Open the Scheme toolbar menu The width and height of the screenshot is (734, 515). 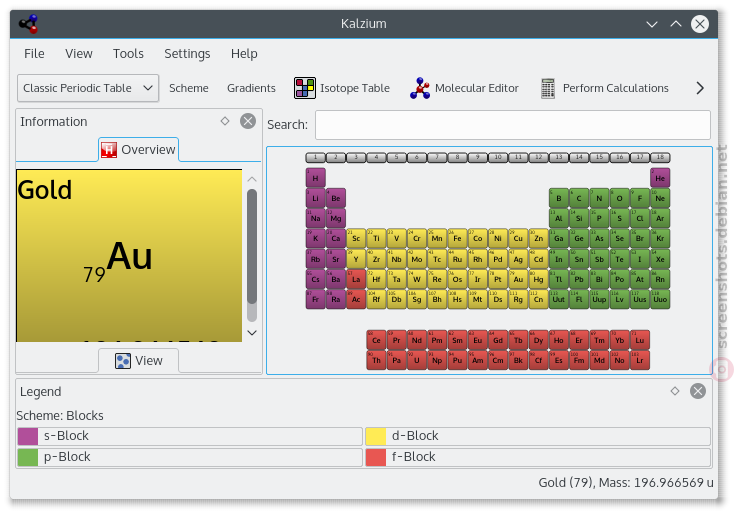coord(189,88)
